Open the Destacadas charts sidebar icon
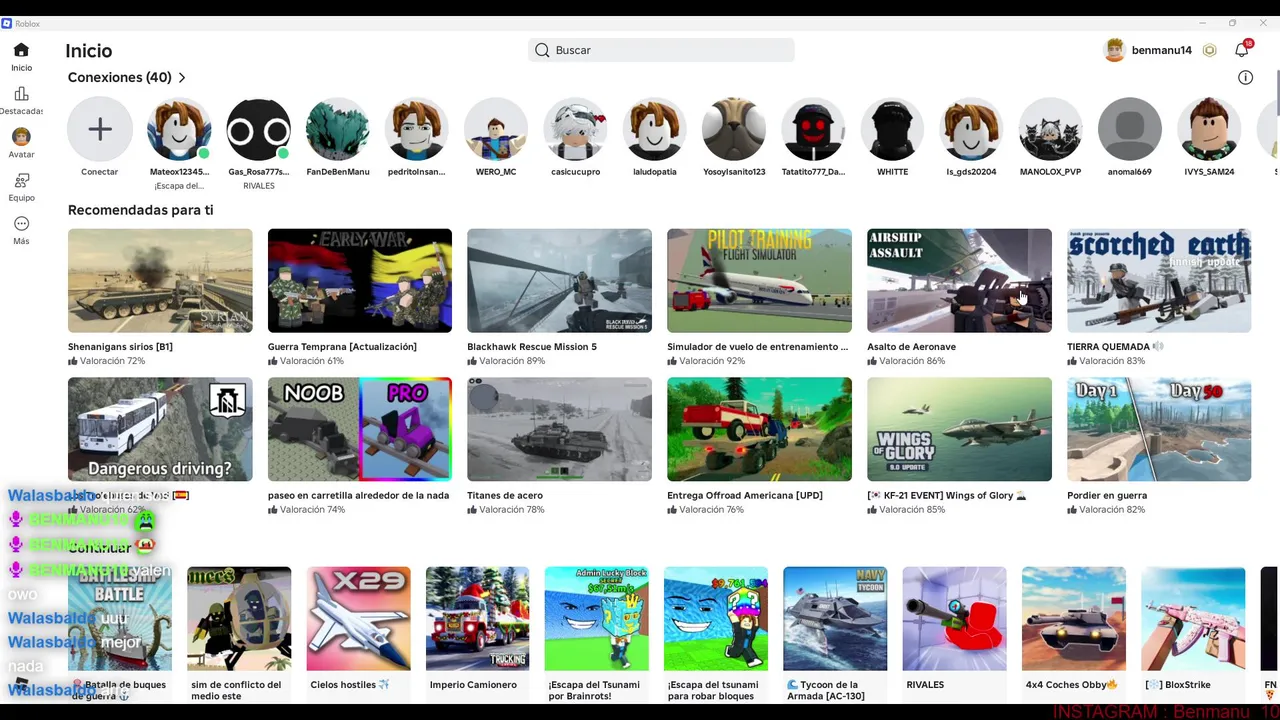 tap(21, 94)
